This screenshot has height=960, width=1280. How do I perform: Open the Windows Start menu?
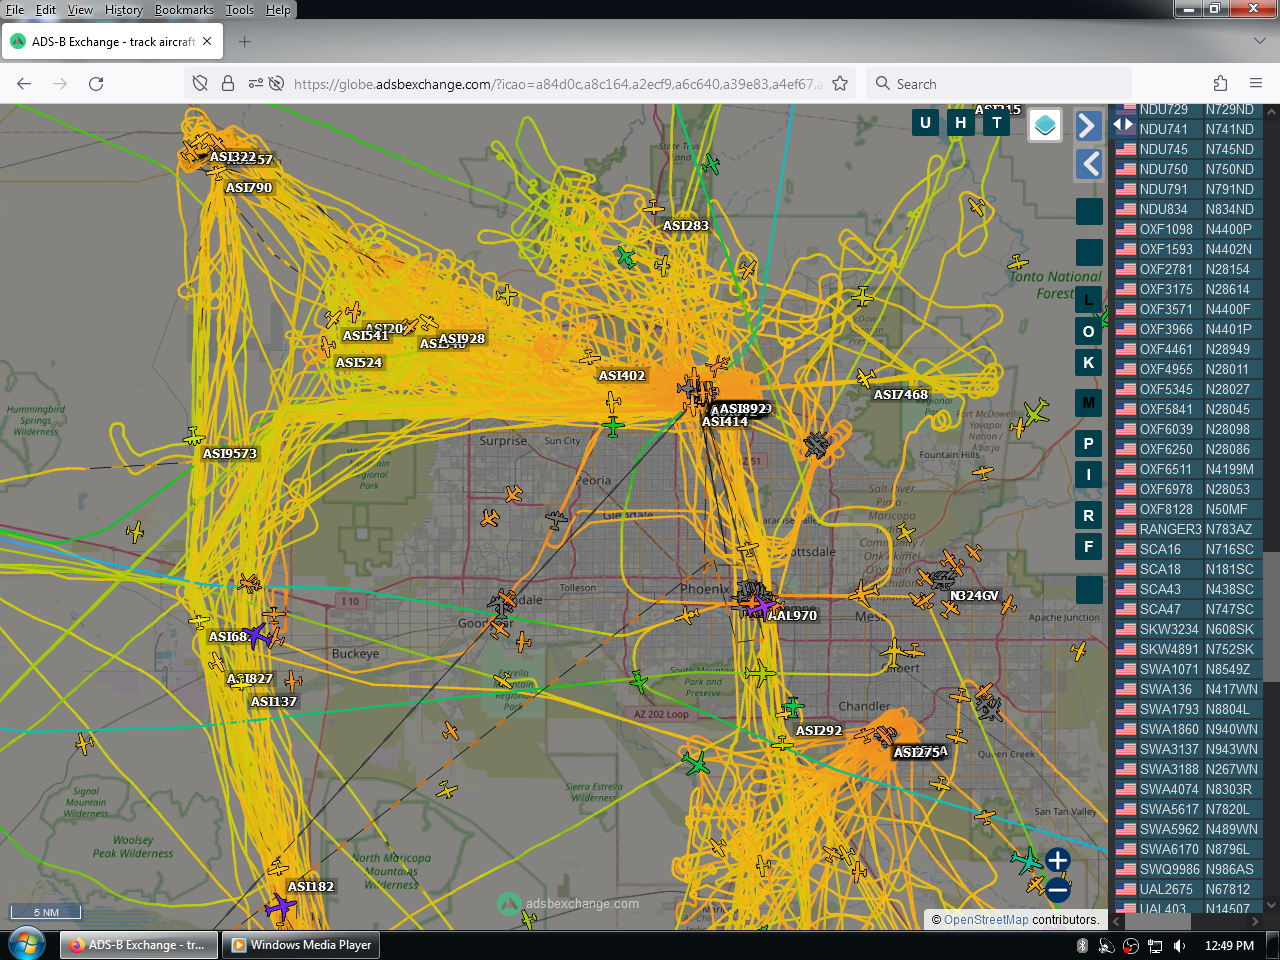26,944
